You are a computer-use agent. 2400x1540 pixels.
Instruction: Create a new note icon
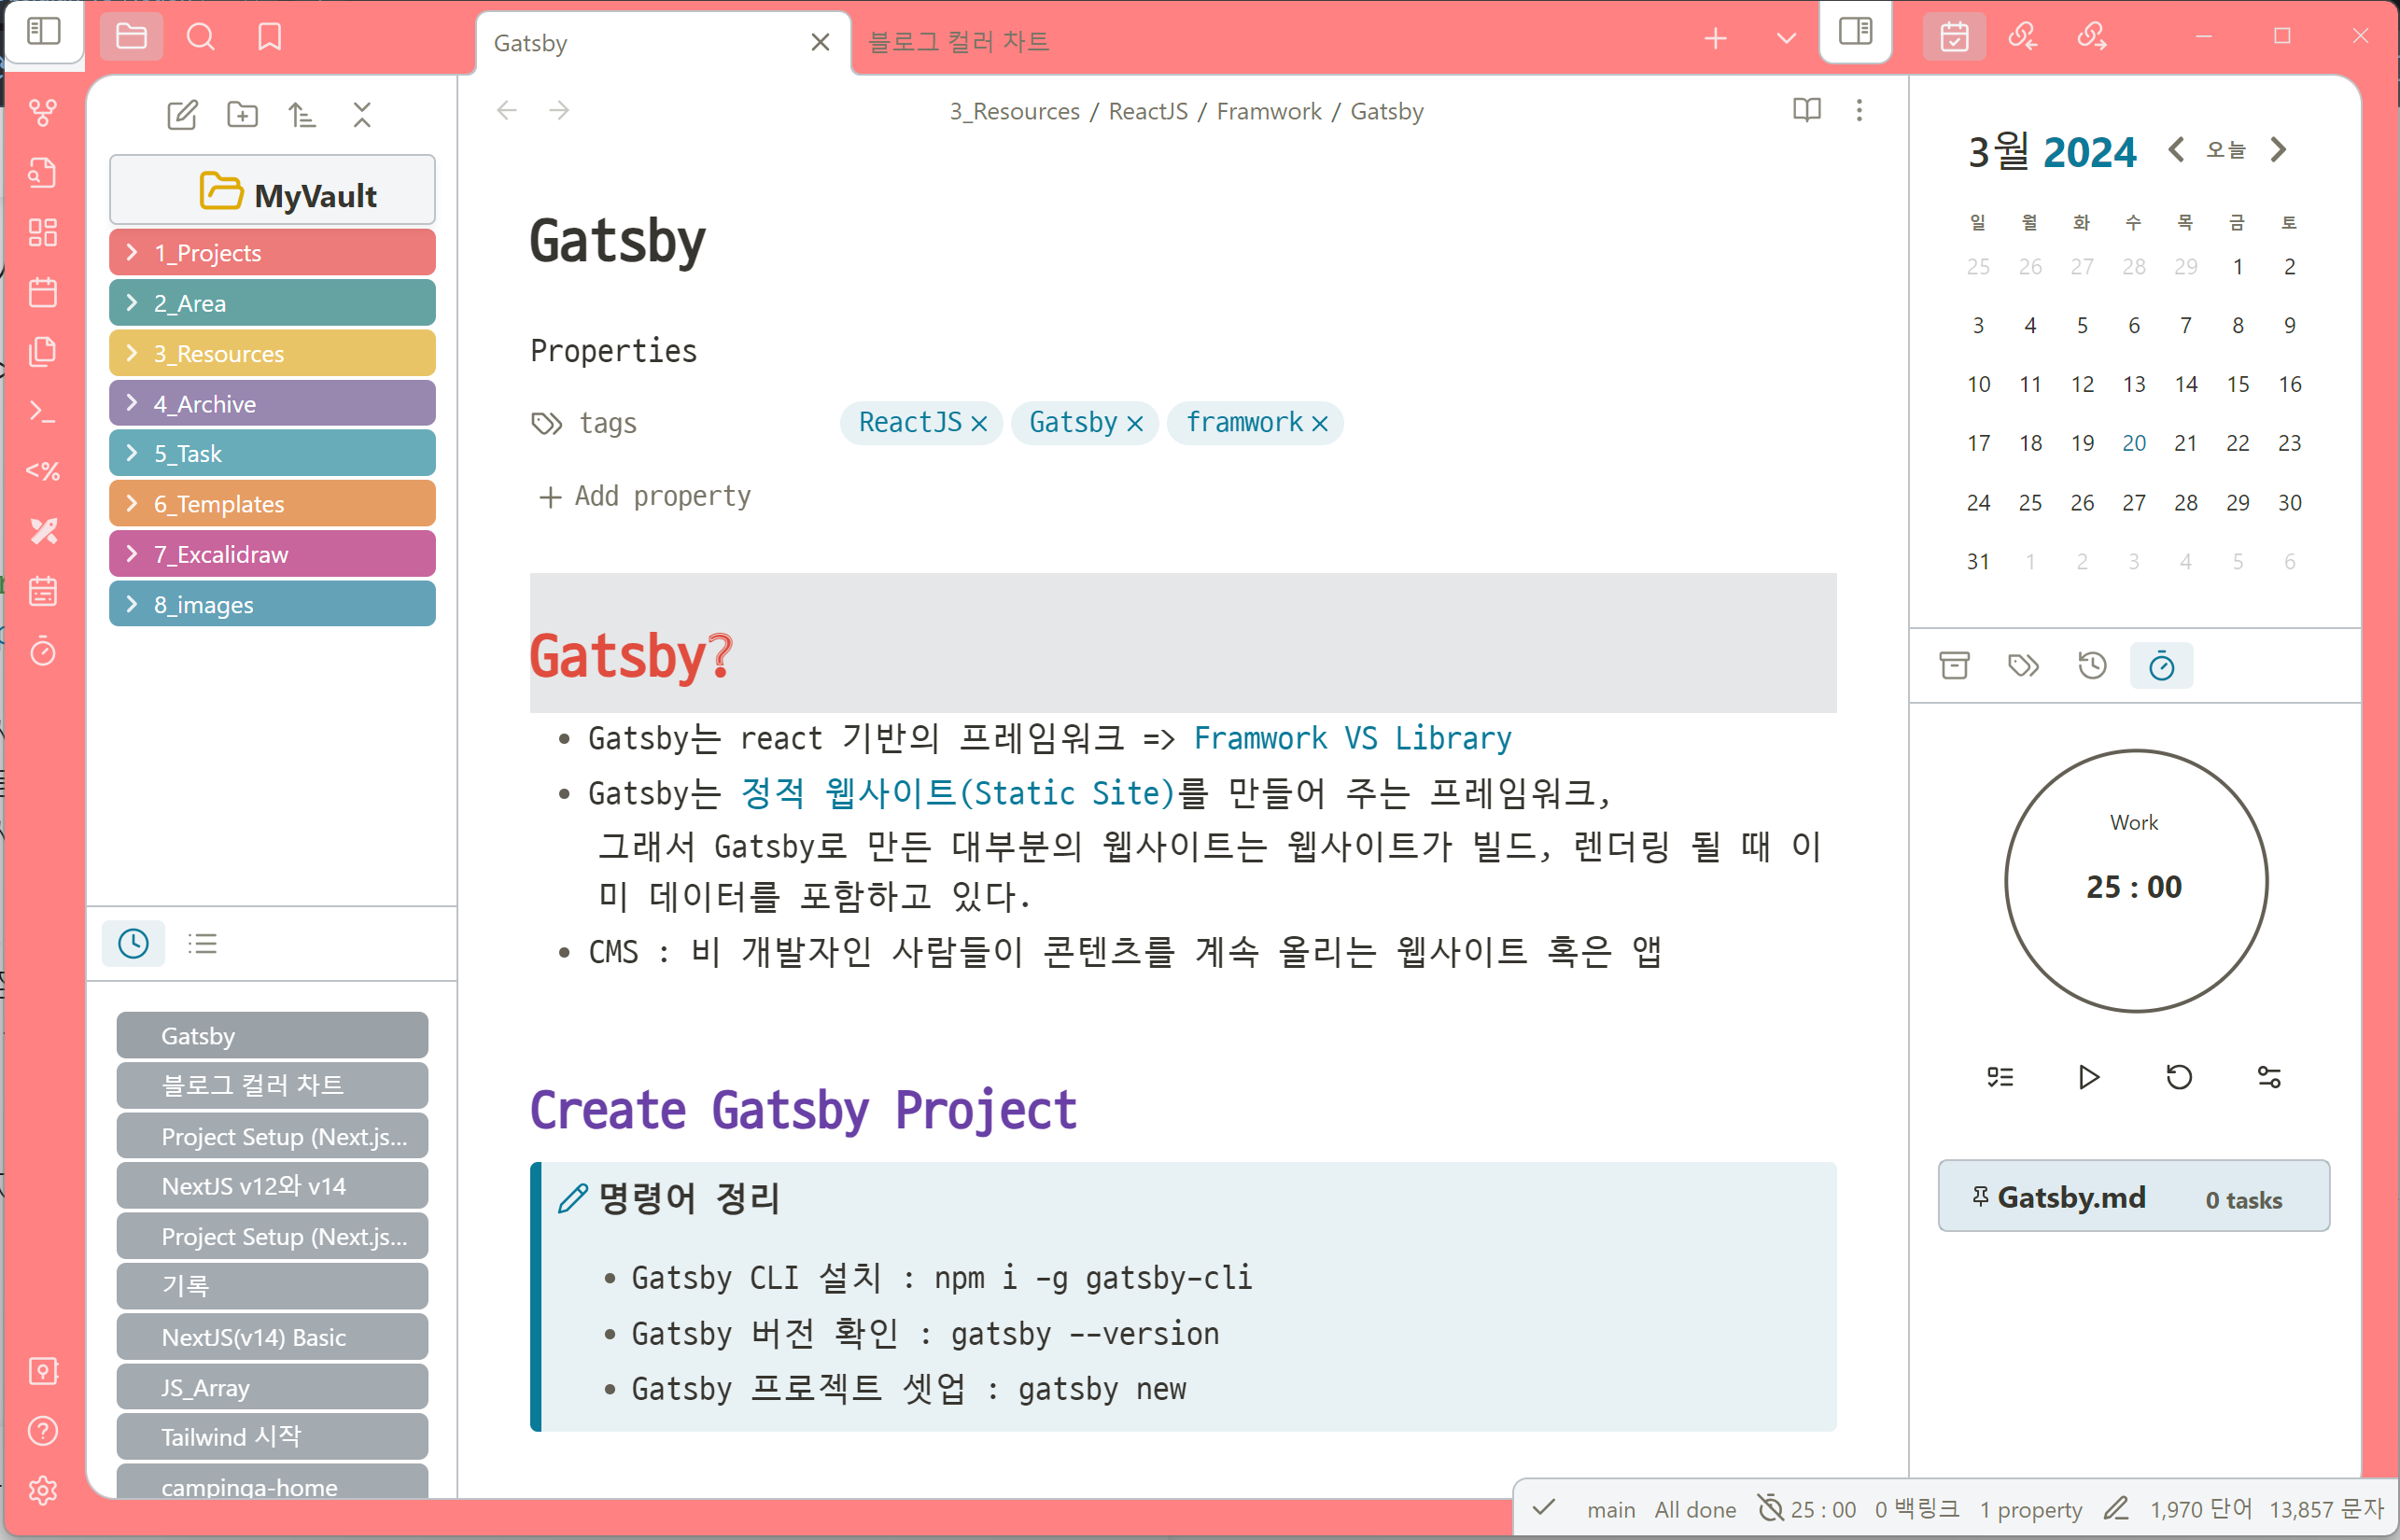click(182, 115)
